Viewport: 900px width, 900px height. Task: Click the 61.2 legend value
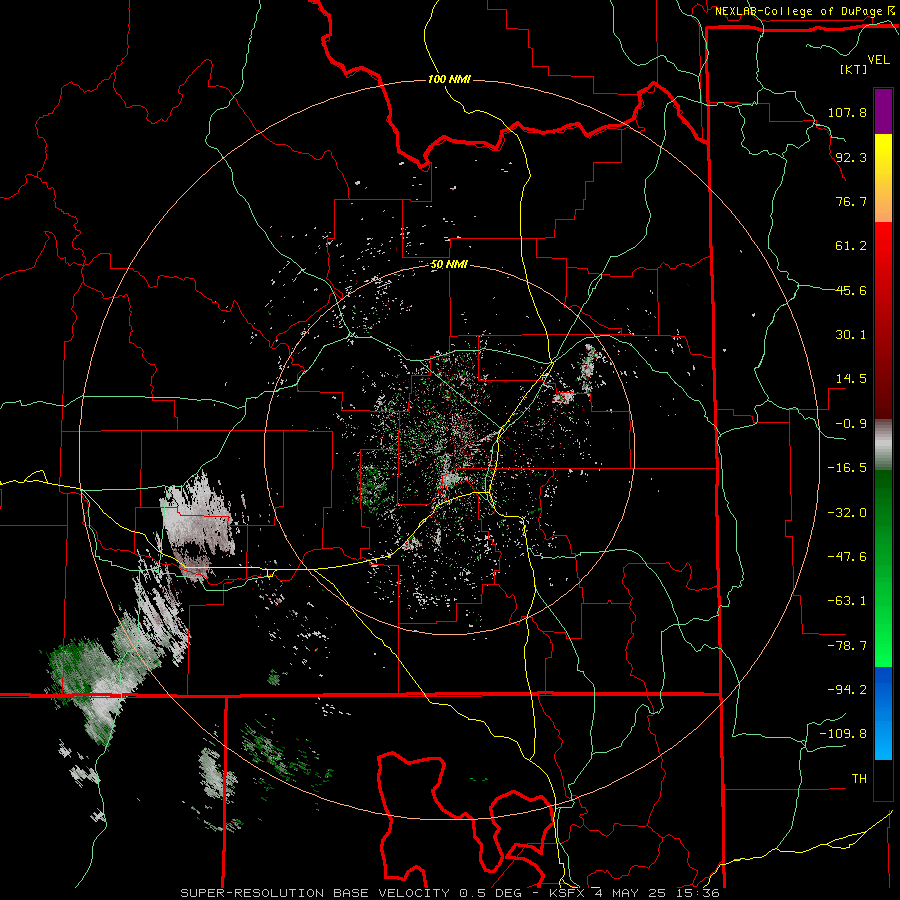pos(851,246)
